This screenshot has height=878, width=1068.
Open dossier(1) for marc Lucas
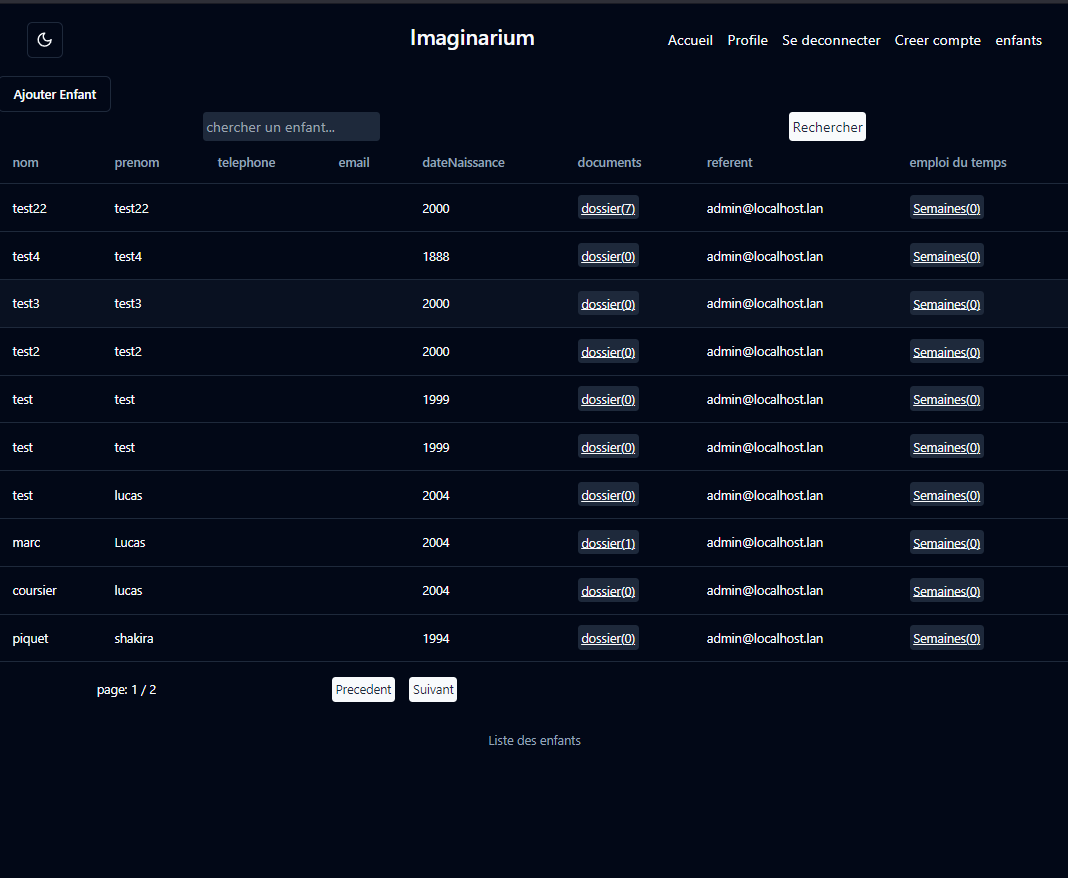click(x=608, y=543)
